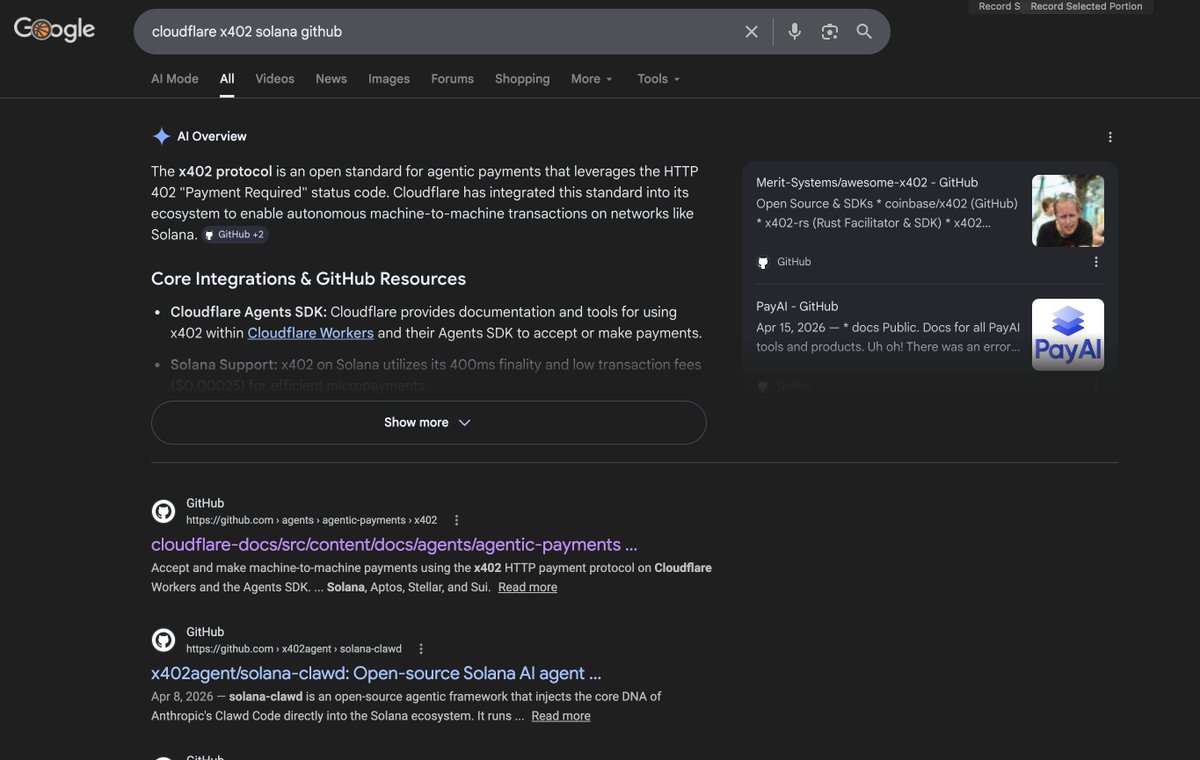1200x760 pixels.
Task: Click GitHub favicon for x402agent/solana-clawd result
Action: point(163,640)
